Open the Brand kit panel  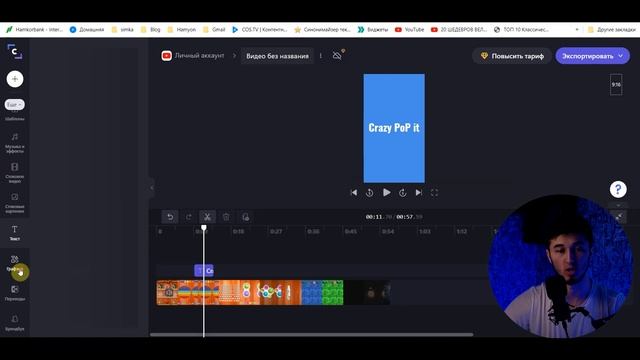(15, 323)
